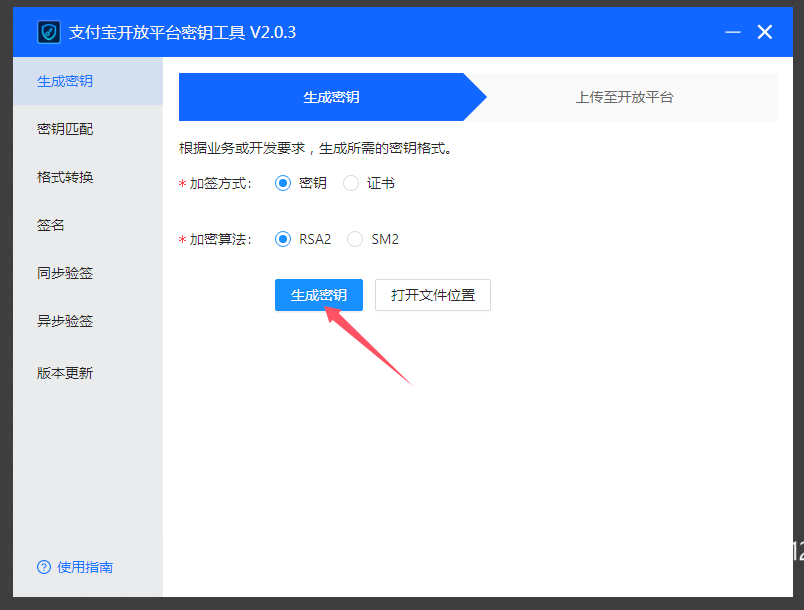Minimize the key tool window
This screenshot has height=610, width=804.
pyautogui.click(x=733, y=32)
